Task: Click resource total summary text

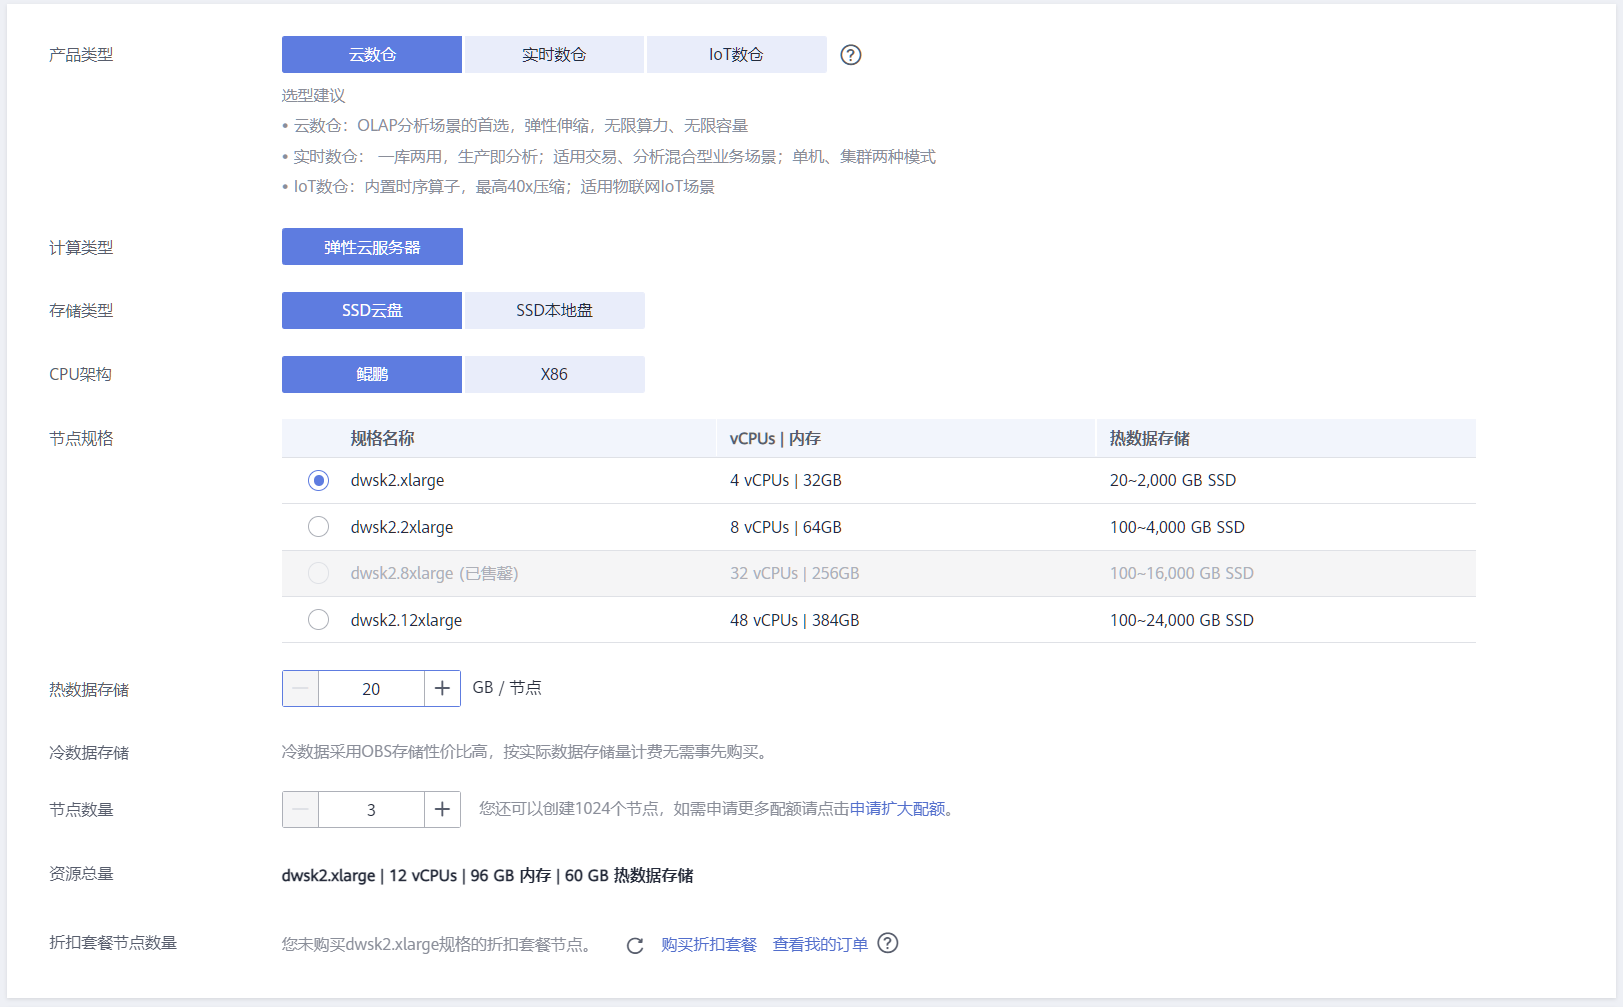Action: coord(487,876)
